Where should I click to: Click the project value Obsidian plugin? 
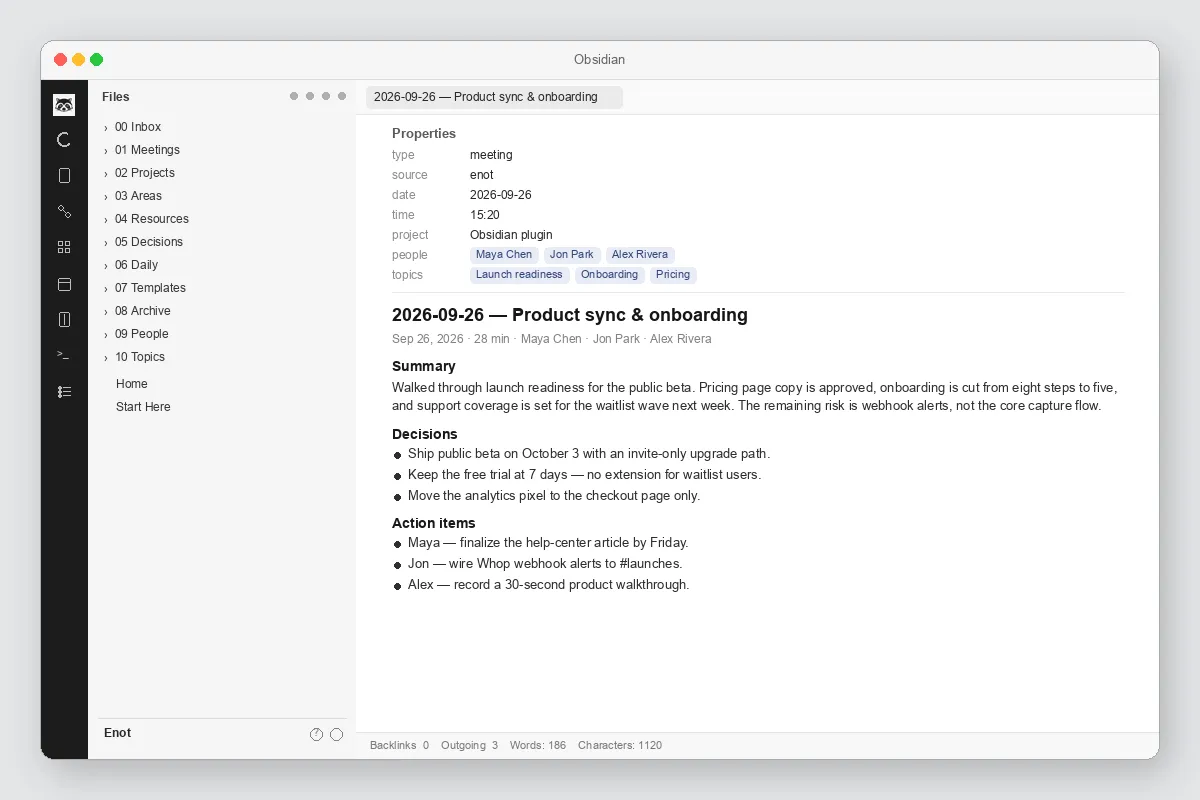coord(511,235)
